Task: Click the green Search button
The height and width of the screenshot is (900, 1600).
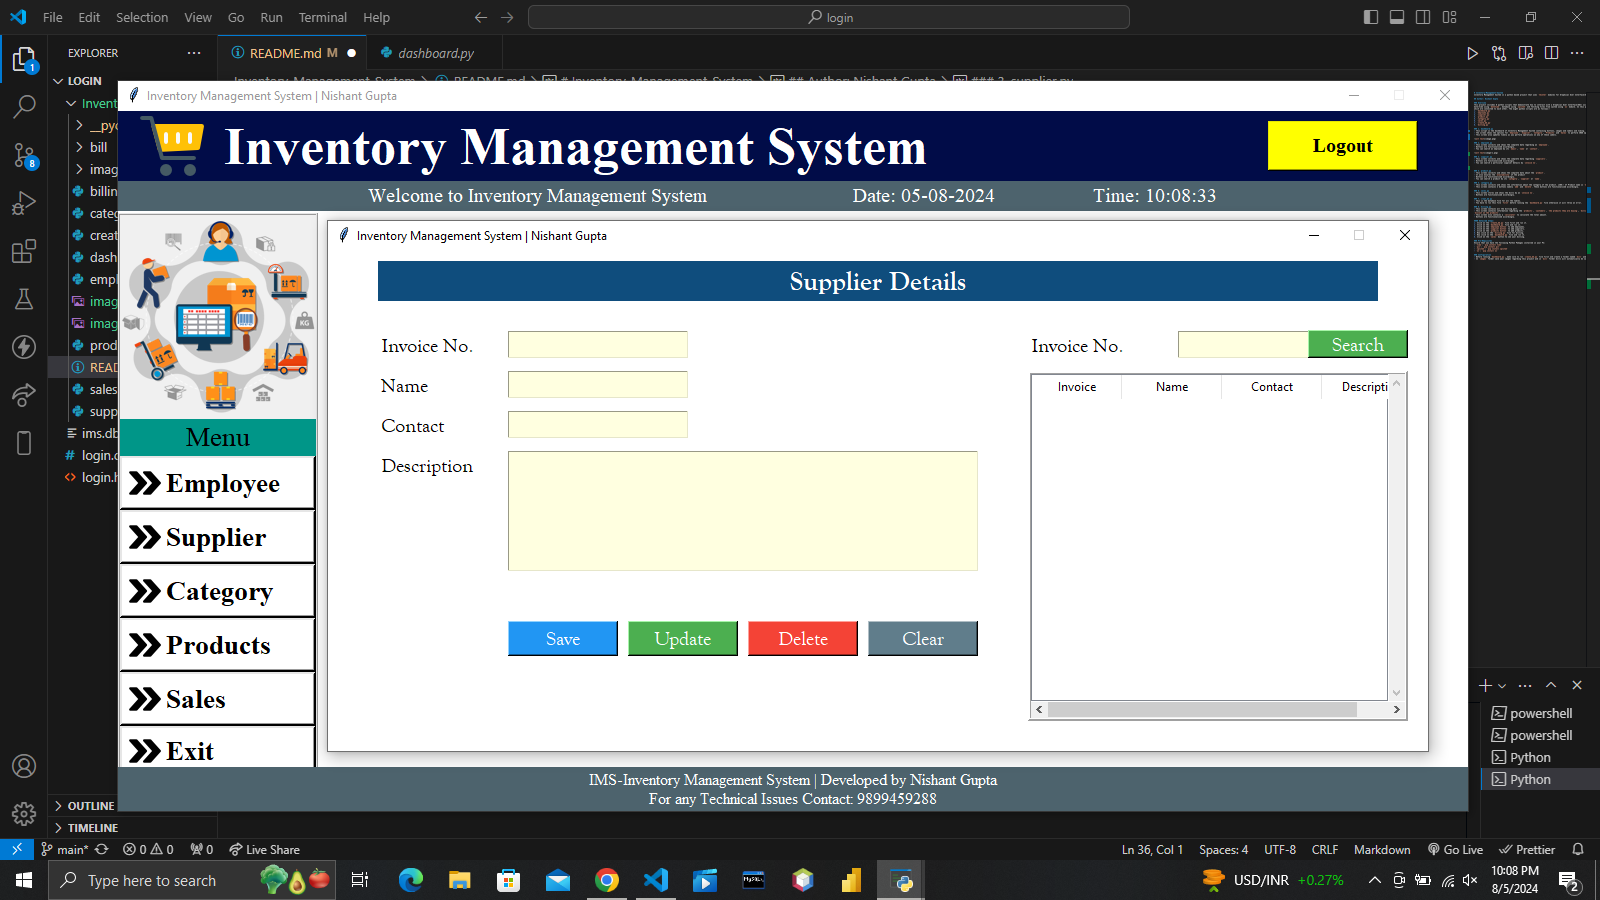Action: click(1358, 344)
